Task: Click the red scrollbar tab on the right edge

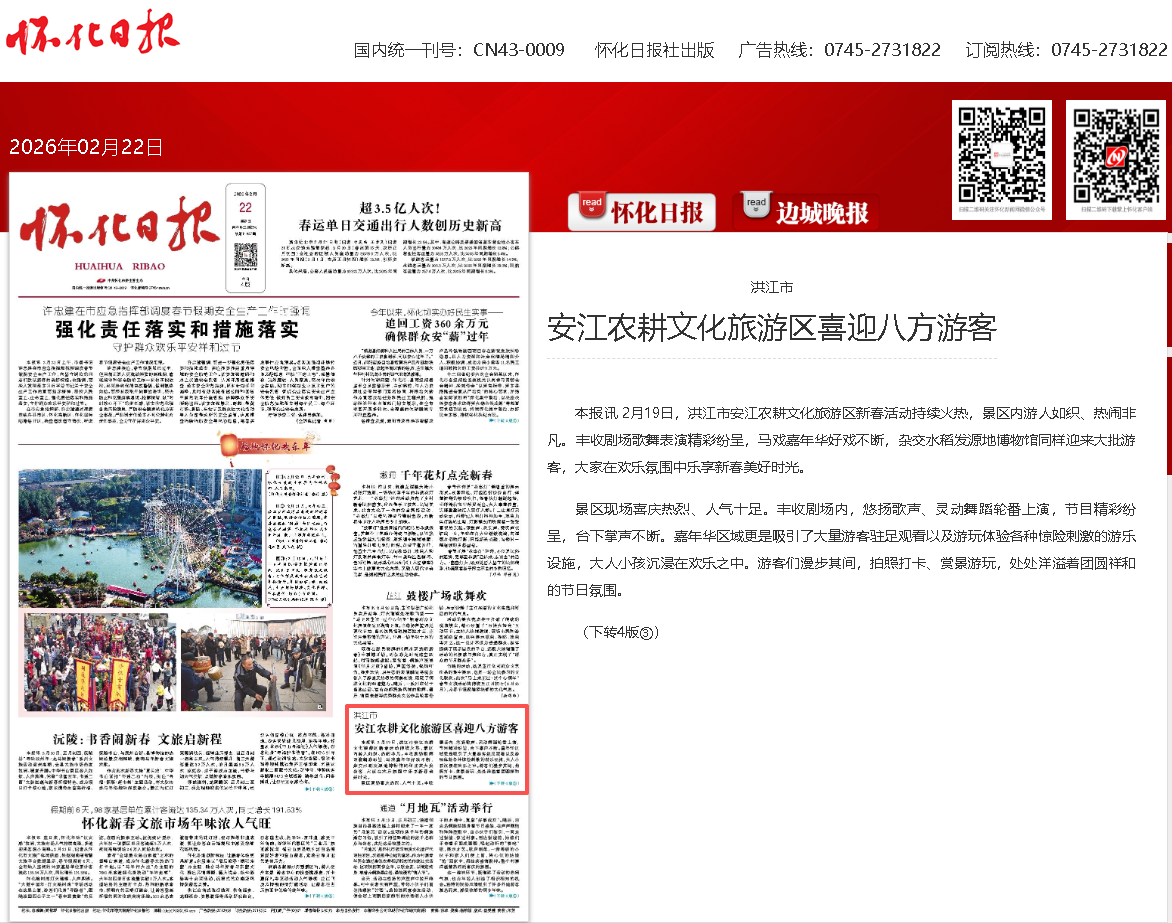Action: pyautogui.click(x=1167, y=290)
